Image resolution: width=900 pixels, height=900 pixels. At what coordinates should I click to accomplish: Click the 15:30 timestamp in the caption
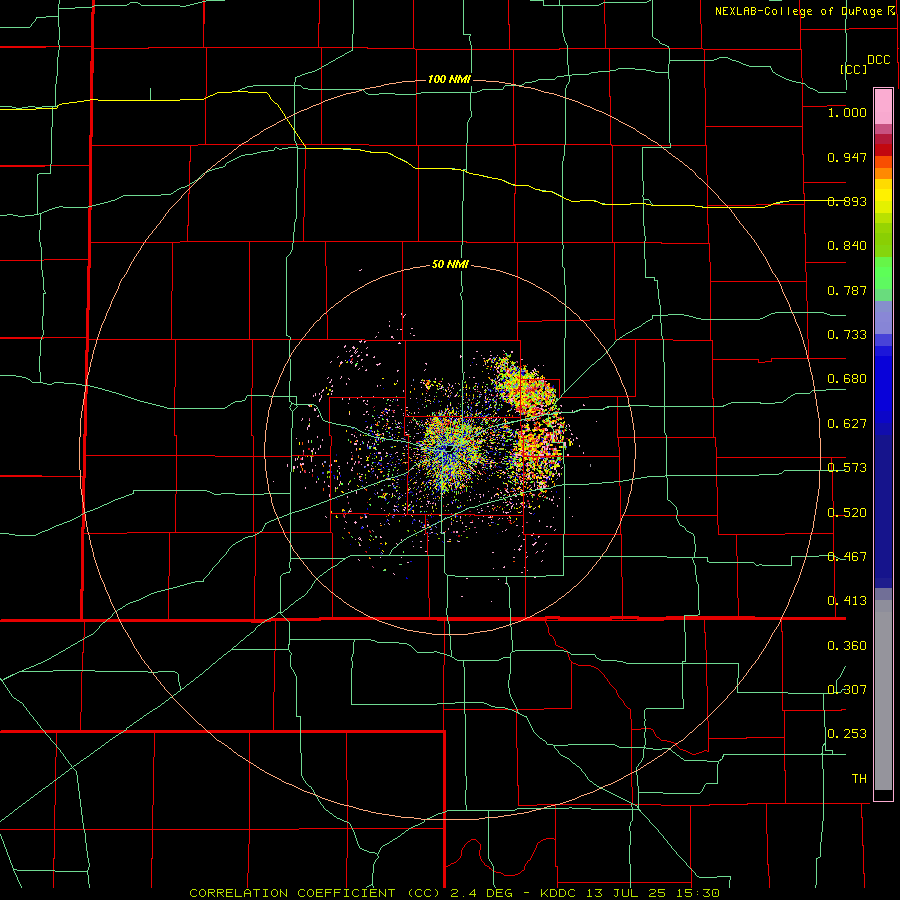point(700,893)
